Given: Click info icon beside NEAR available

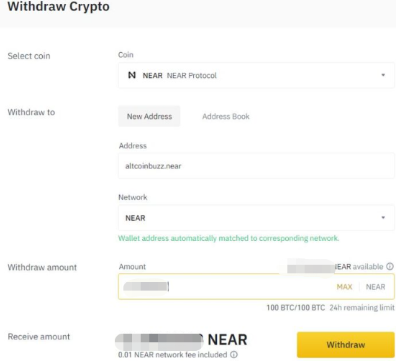Looking at the screenshot, I should pyautogui.click(x=390, y=267).
